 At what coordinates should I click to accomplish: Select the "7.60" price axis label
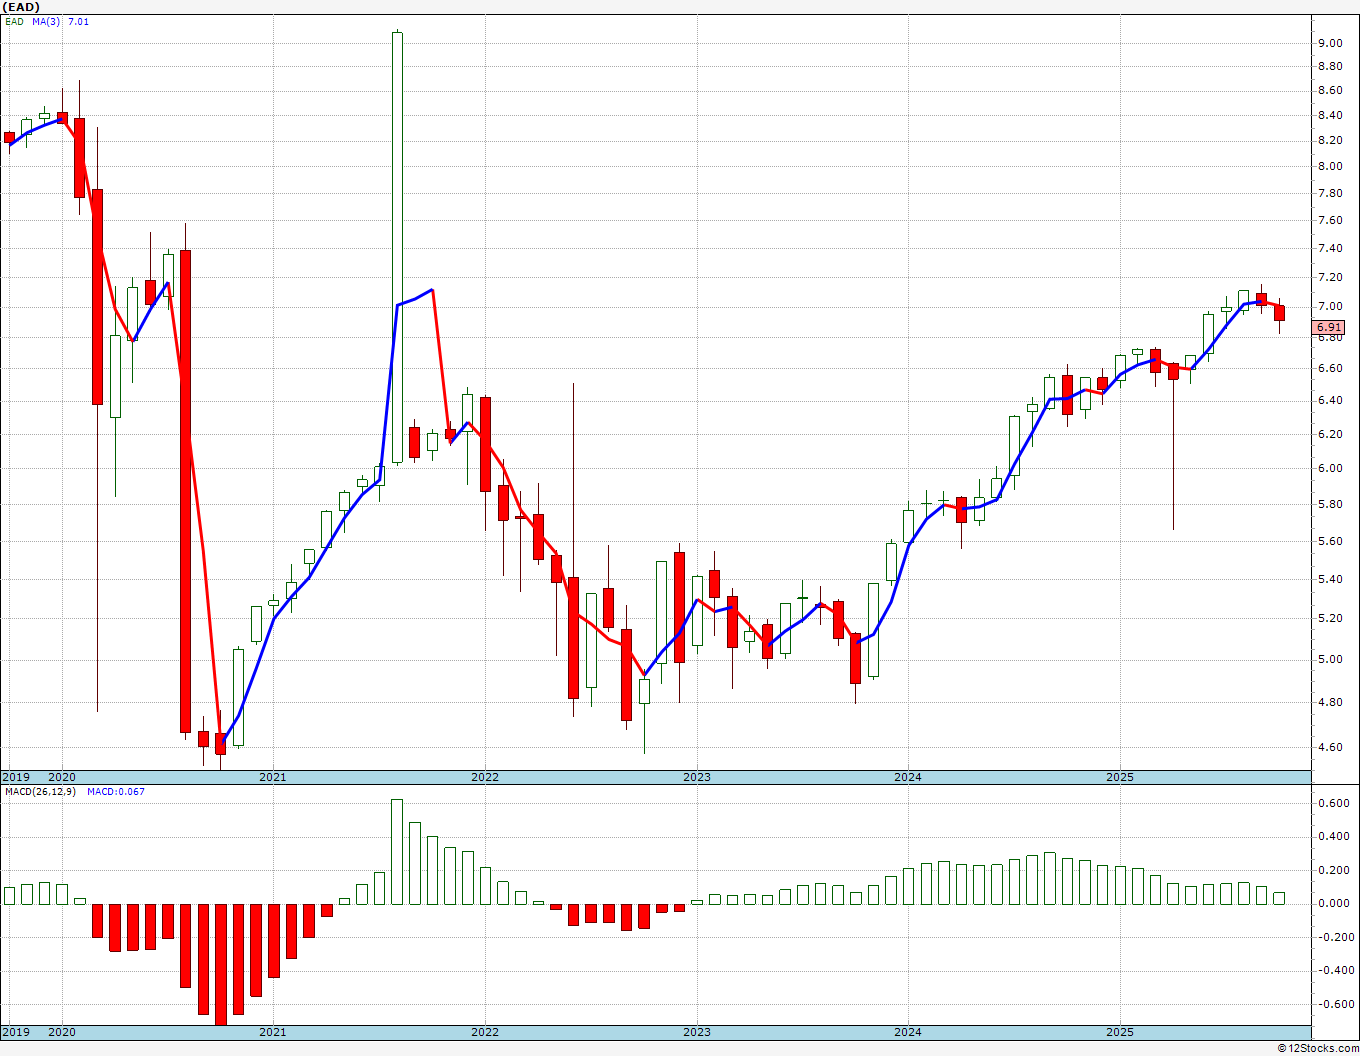tap(1330, 220)
